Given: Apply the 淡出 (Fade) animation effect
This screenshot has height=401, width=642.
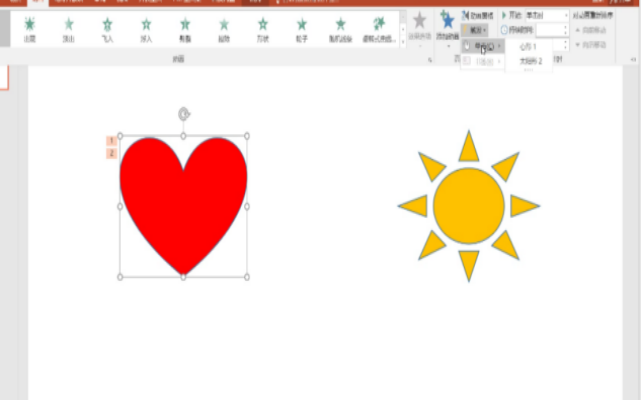Looking at the screenshot, I should point(68,29).
